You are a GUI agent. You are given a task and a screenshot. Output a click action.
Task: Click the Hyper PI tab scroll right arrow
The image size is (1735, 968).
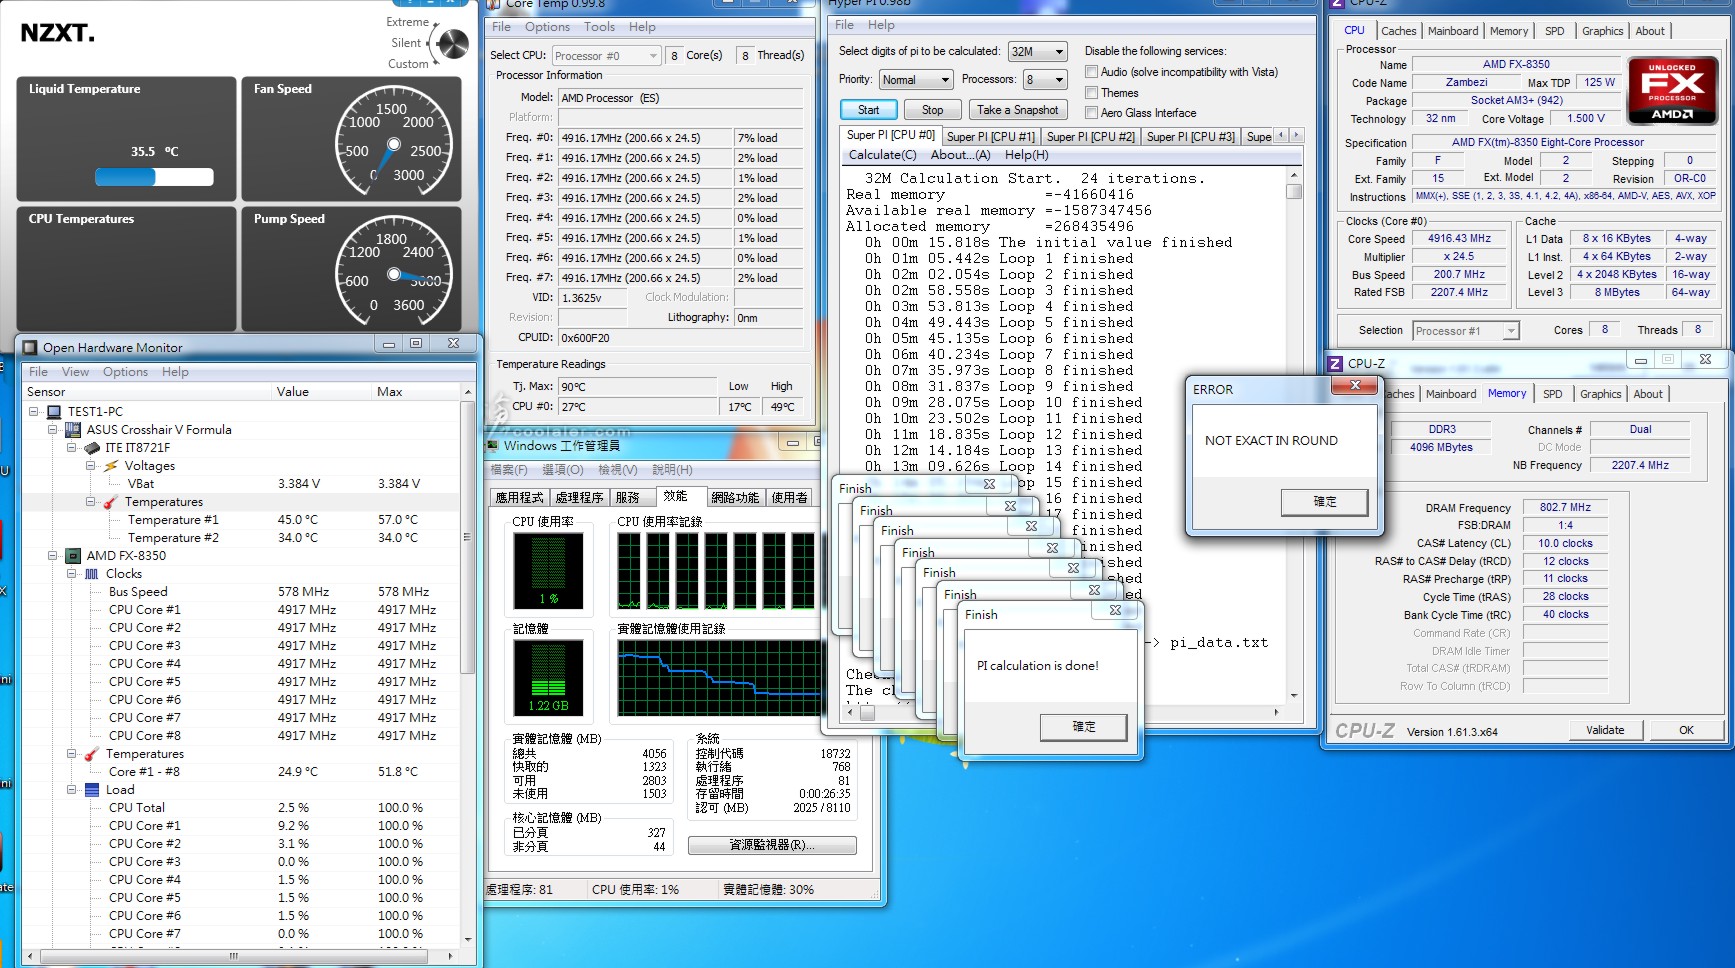coord(1297,135)
